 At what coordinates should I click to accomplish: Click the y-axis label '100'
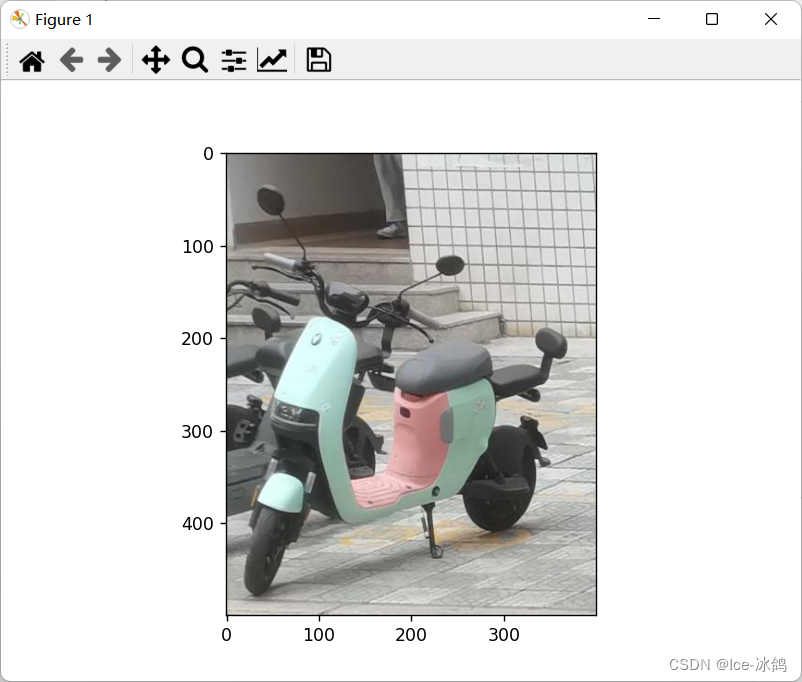[198, 247]
